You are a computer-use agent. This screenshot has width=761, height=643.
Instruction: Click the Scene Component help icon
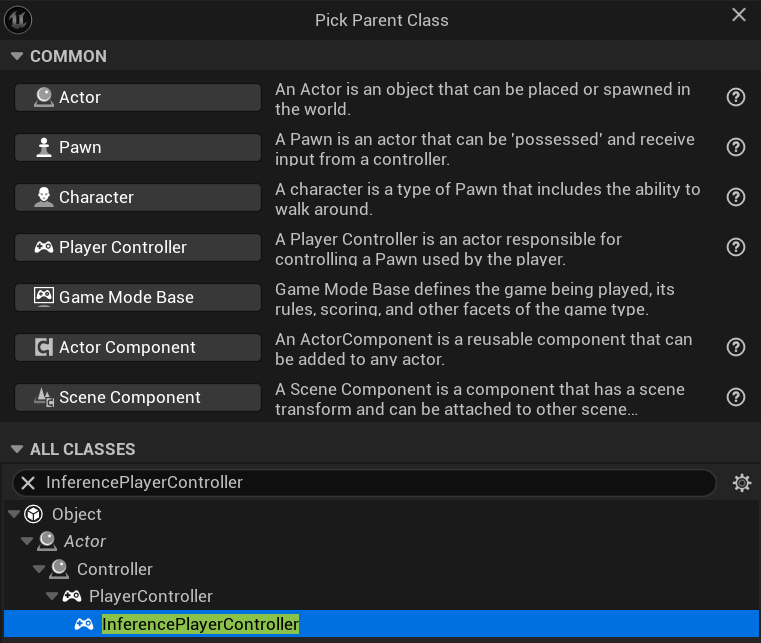pos(736,397)
